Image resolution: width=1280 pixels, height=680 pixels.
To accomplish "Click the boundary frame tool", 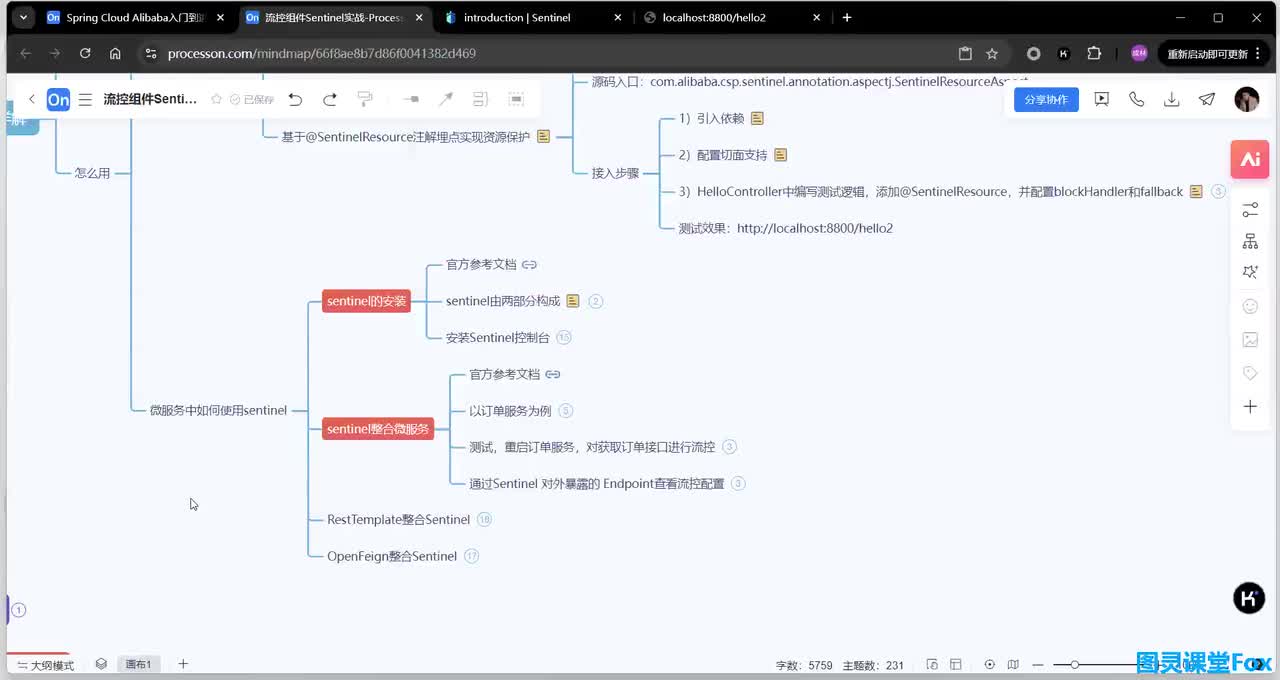I will 516,99.
